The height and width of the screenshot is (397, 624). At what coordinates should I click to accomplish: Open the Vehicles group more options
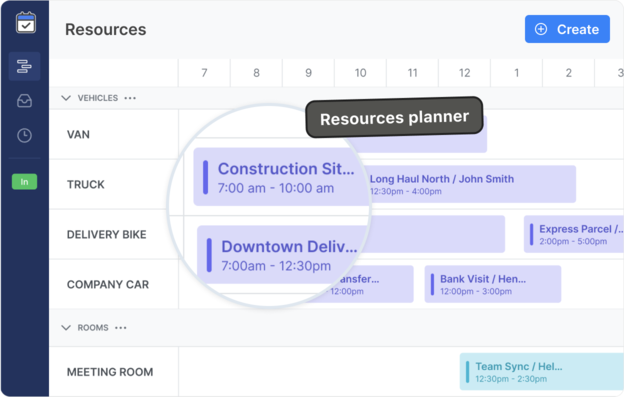pyautogui.click(x=130, y=98)
